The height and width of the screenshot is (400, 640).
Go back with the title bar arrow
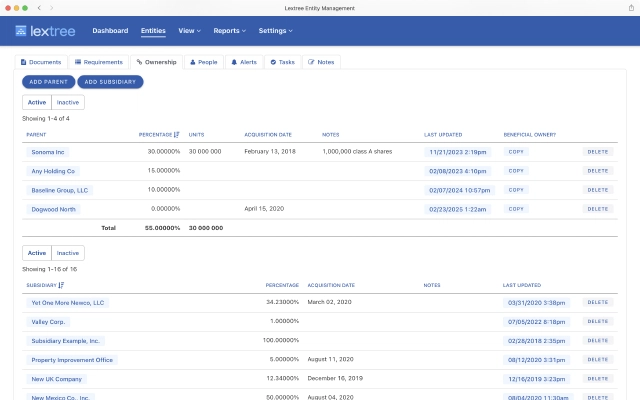click(39, 8)
